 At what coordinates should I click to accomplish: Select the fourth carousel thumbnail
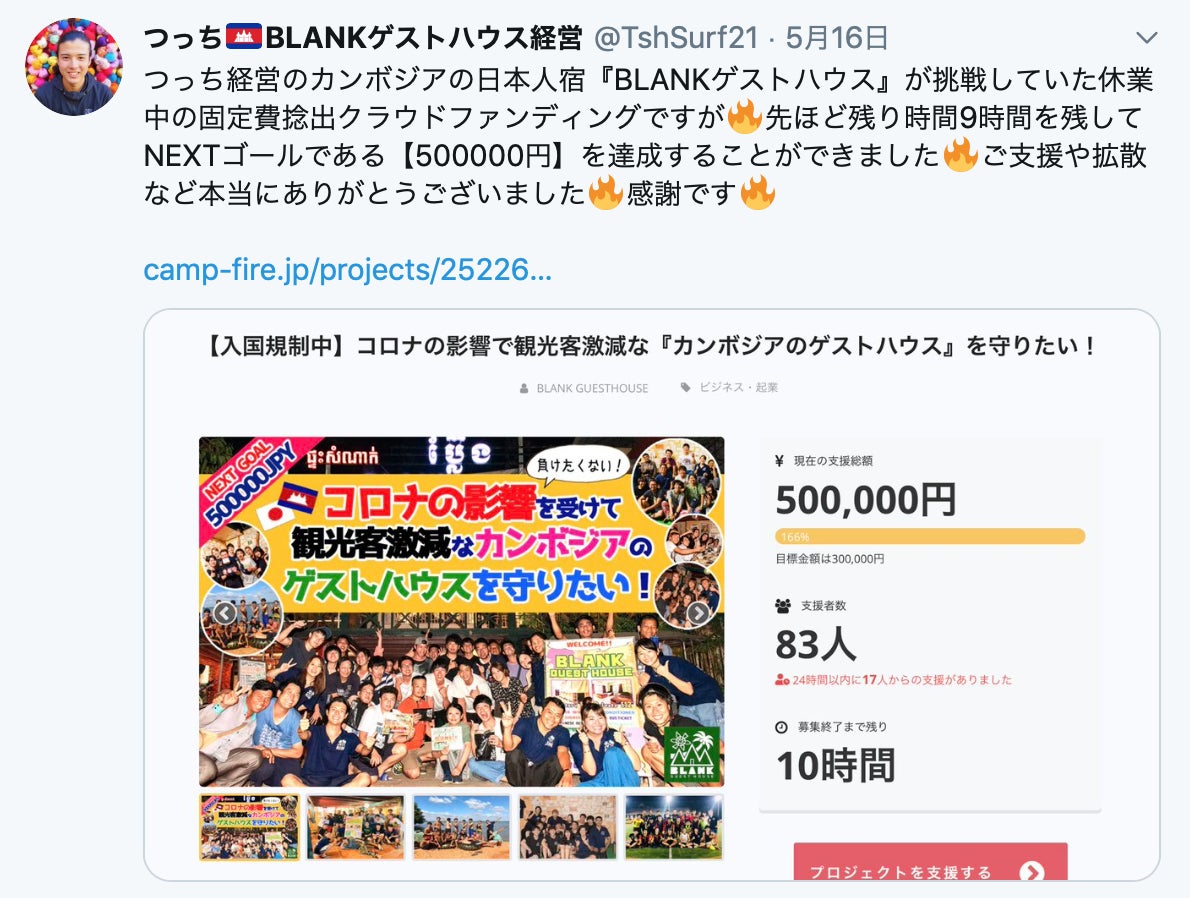[568, 827]
